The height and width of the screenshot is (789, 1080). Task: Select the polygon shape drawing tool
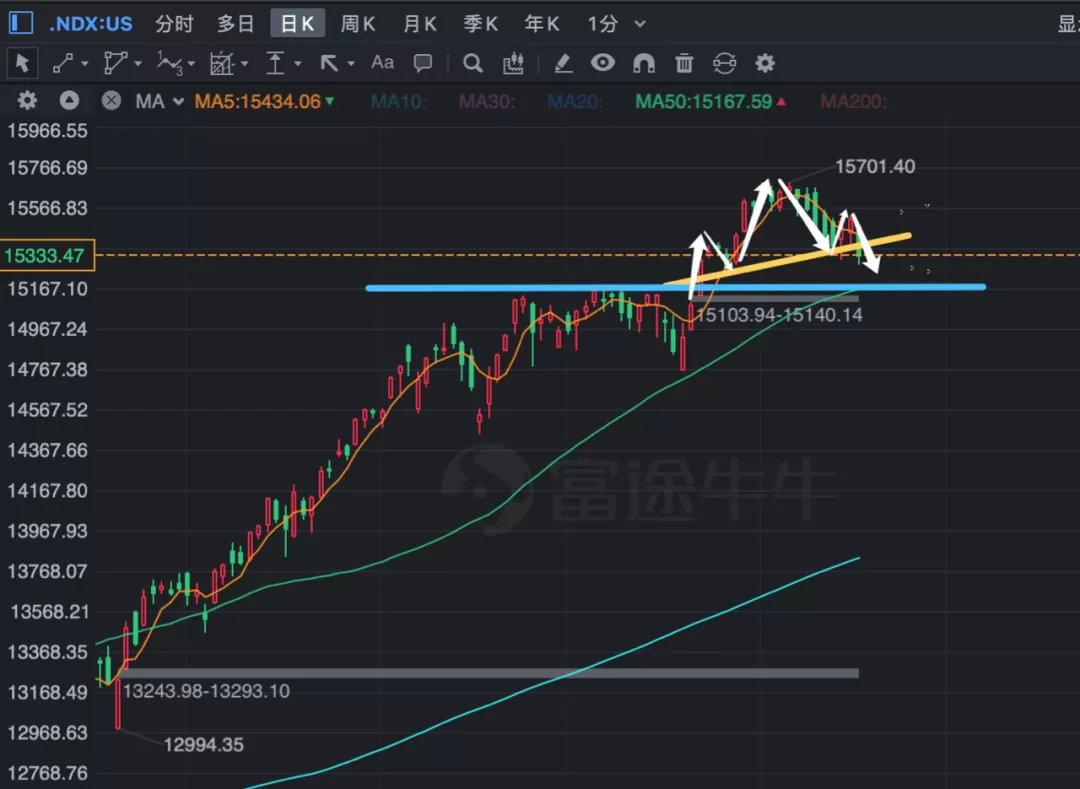pos(115,63)
